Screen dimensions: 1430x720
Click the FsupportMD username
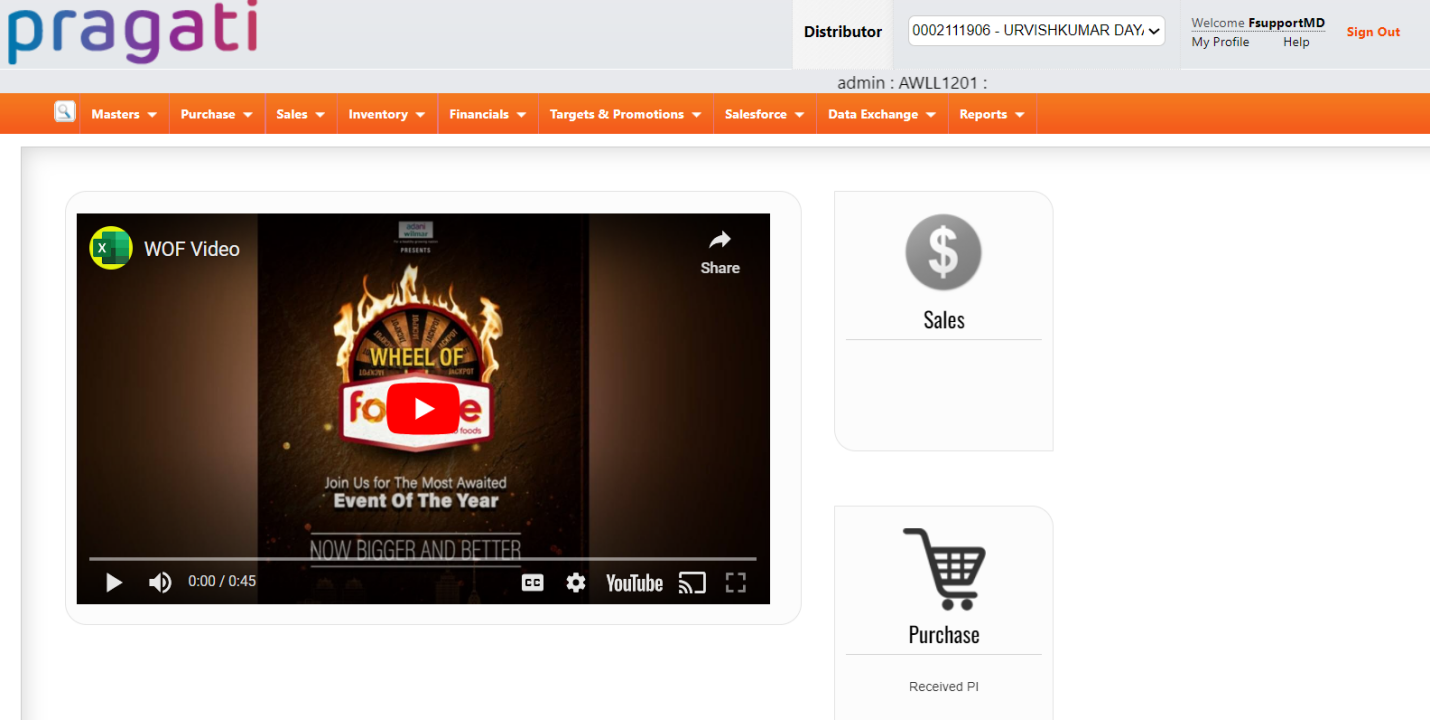pyautogui.click(x=1286, y=23)
